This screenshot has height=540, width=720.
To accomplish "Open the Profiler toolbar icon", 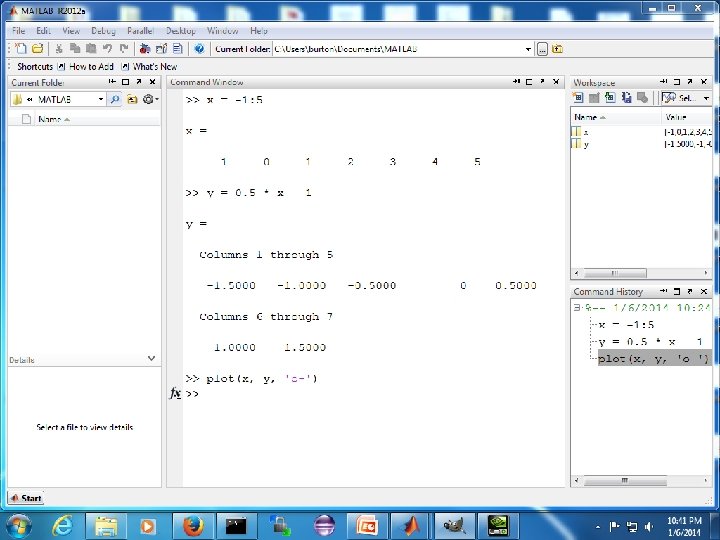I will (178, 48).
